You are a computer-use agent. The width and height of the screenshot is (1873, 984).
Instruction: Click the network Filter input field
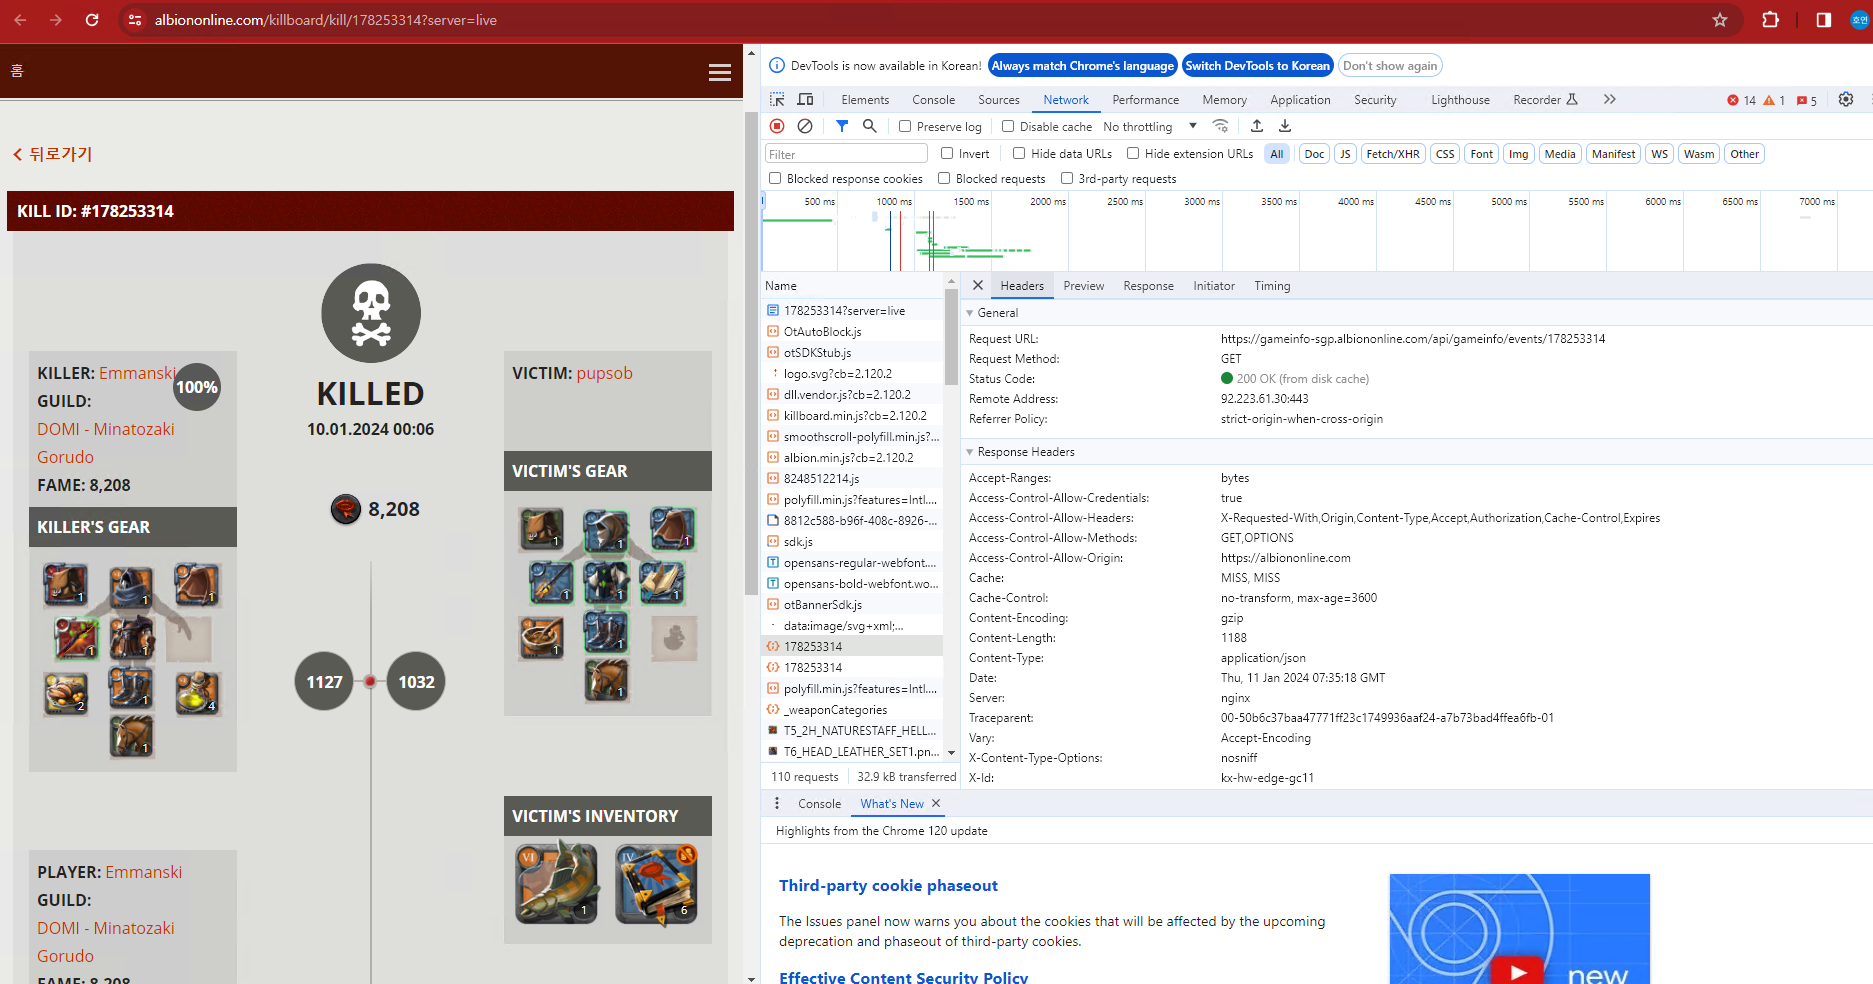point(846,154)
